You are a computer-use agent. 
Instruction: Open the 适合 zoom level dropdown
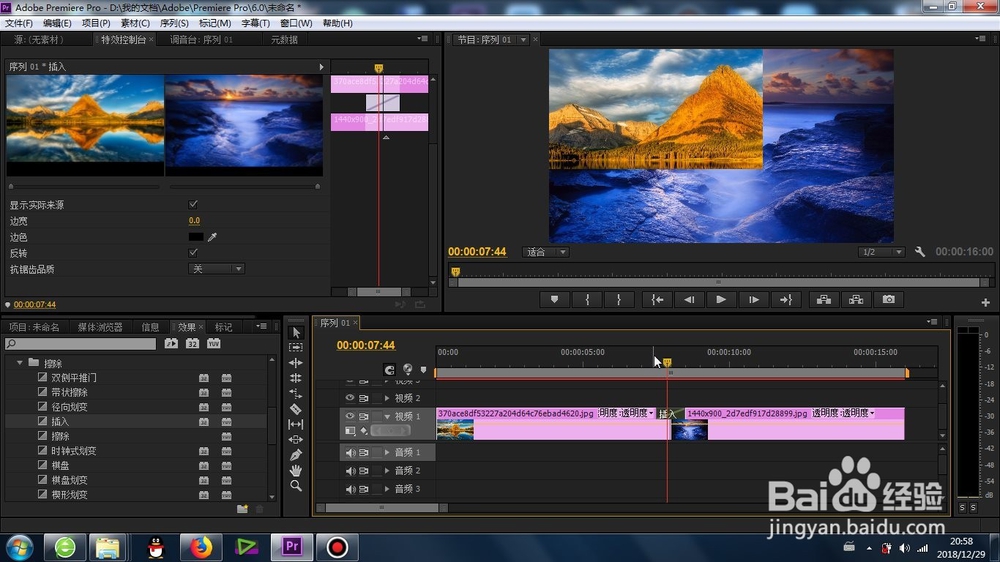point(545,252)
